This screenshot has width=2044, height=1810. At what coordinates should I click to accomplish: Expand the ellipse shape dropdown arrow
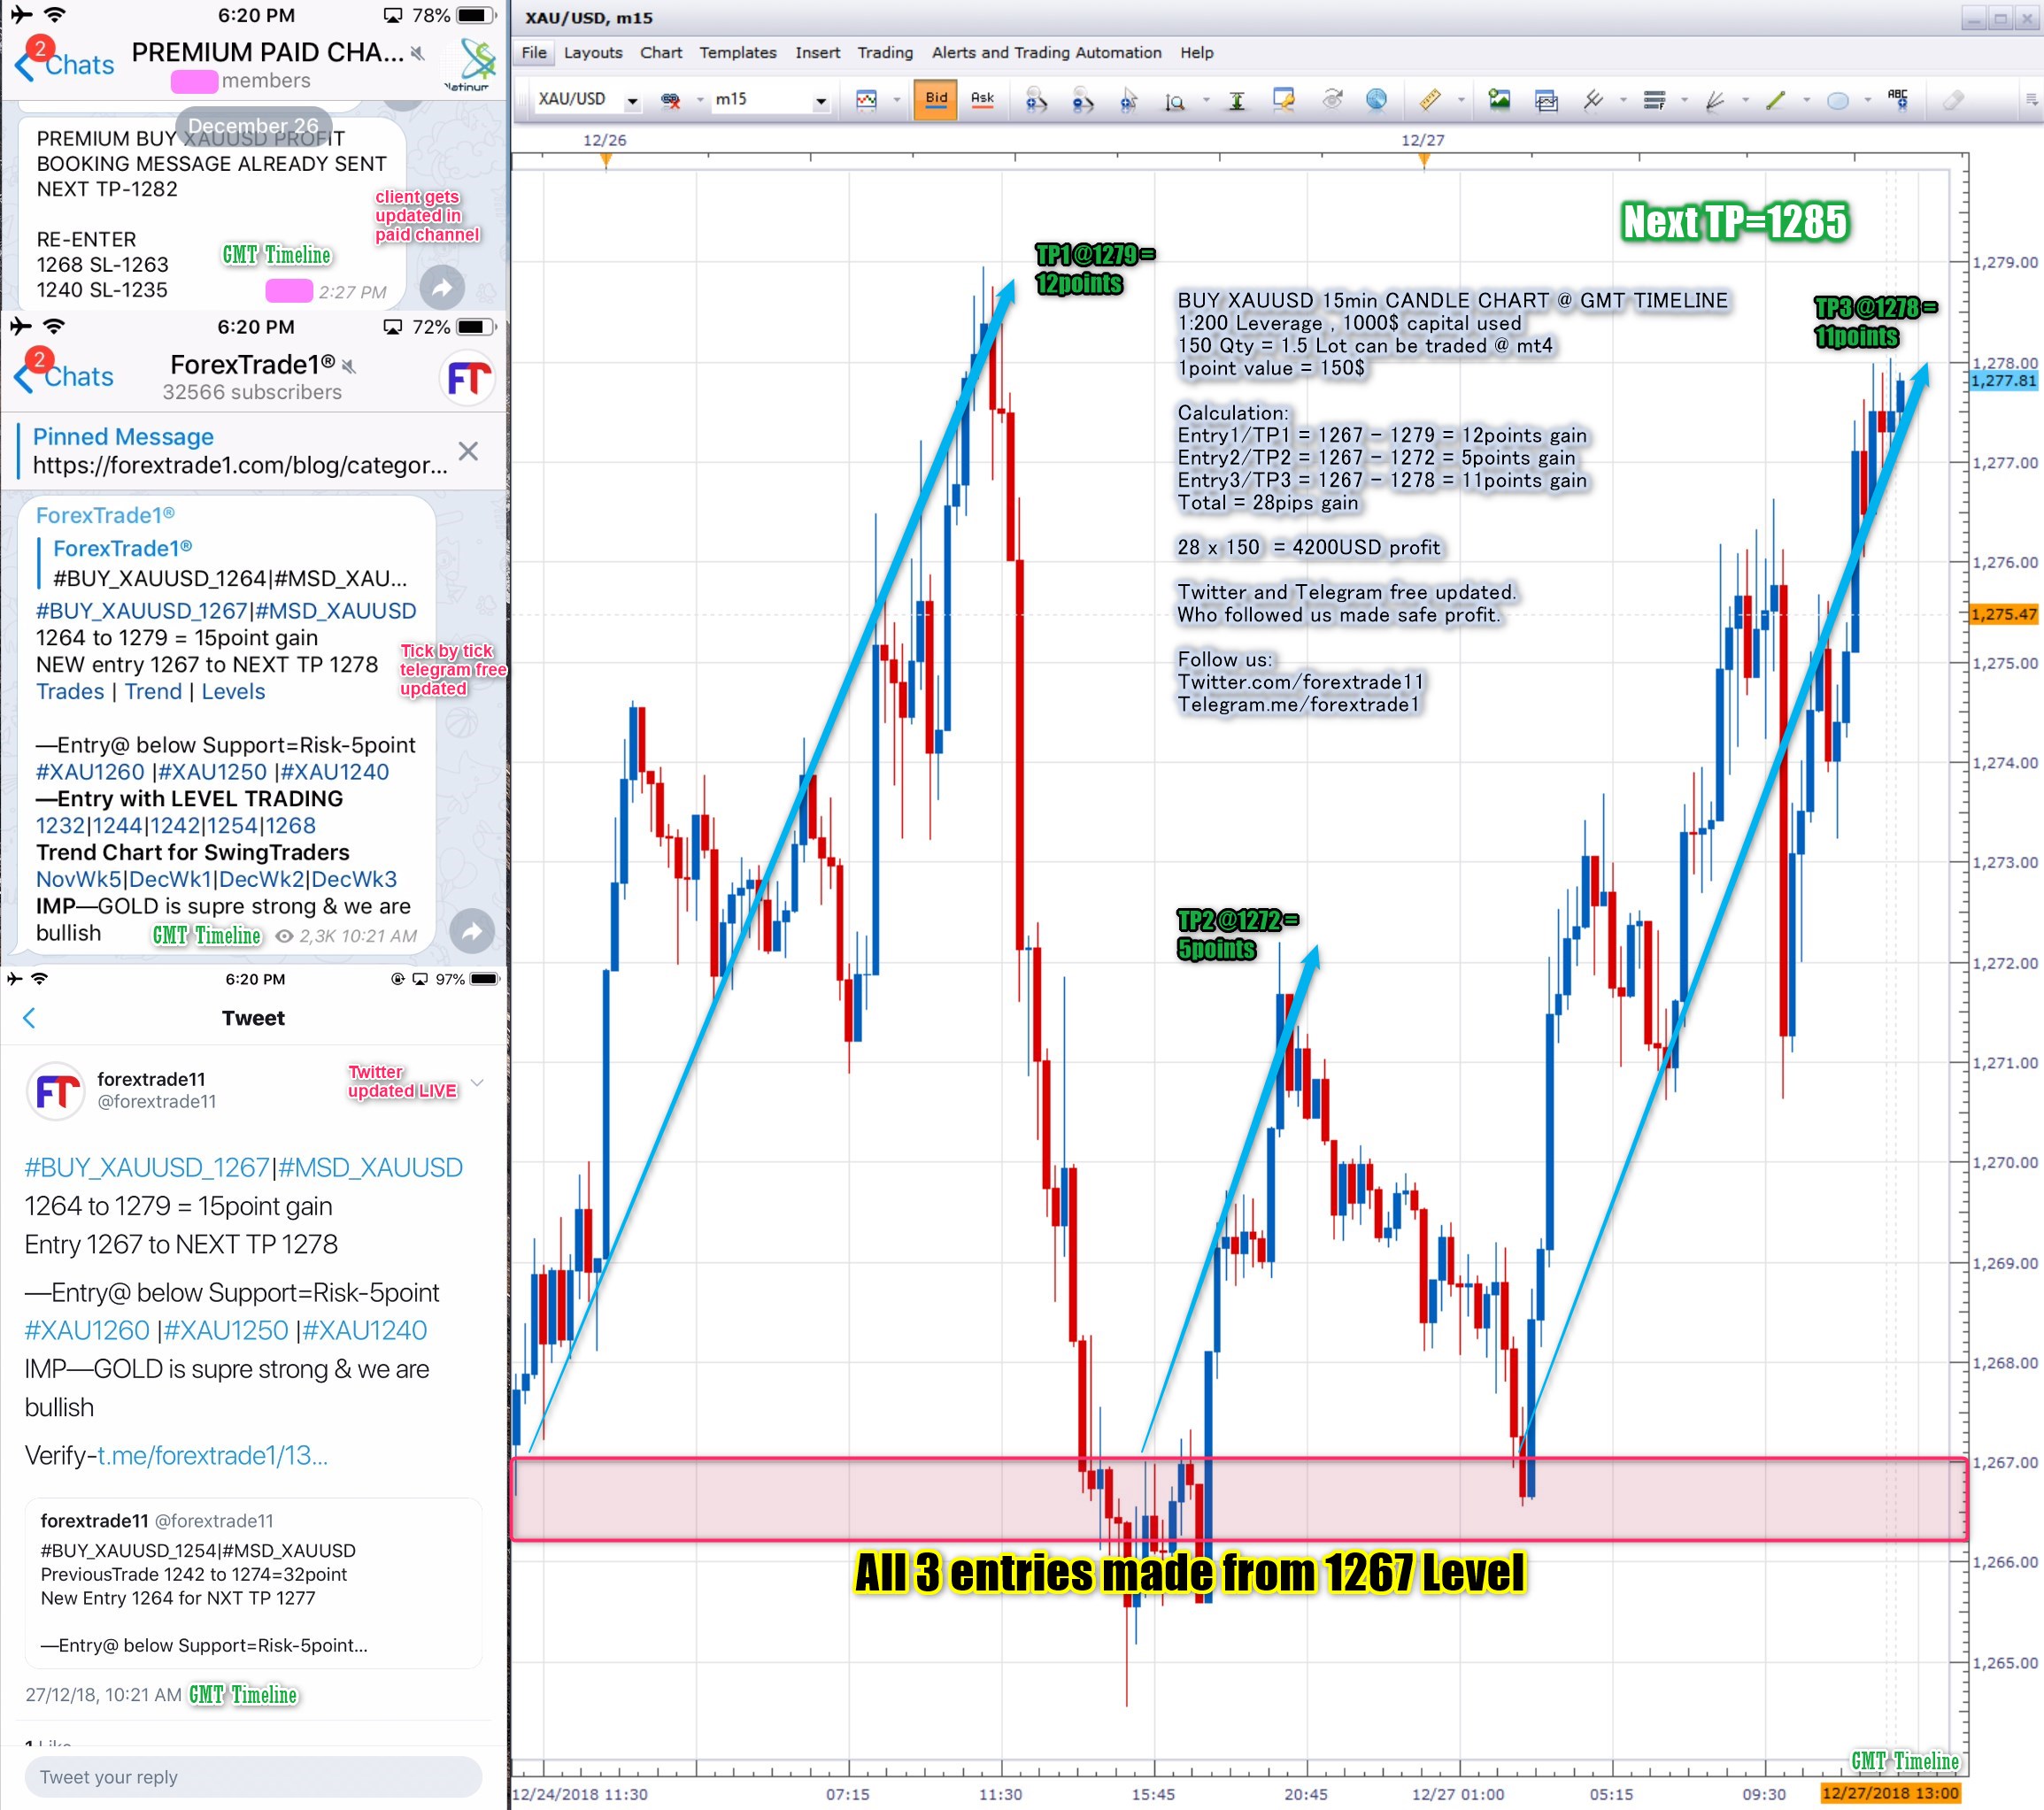[1868, 100]
